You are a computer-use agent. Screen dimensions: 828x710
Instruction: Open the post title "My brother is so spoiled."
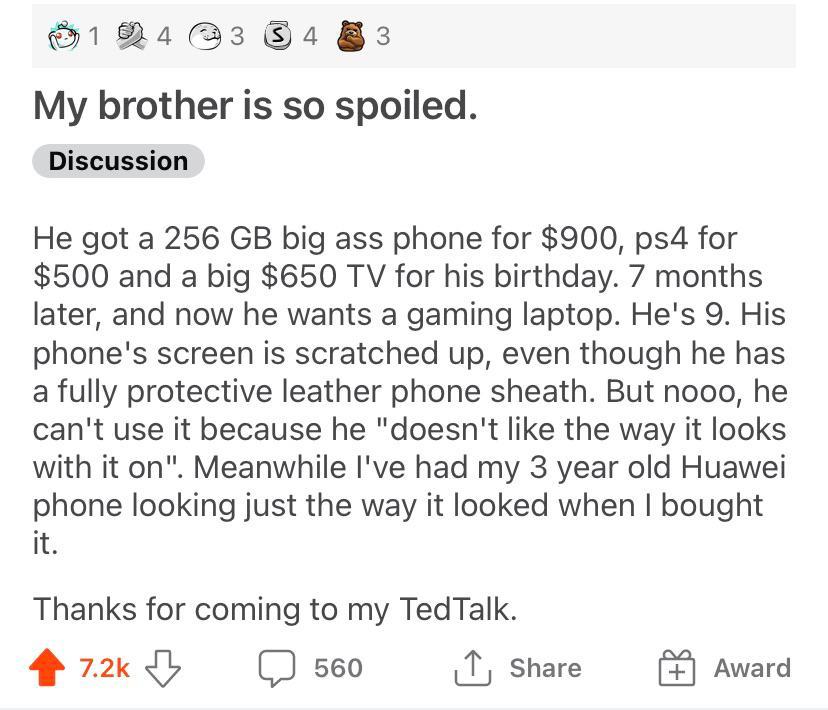coord(255,105)
